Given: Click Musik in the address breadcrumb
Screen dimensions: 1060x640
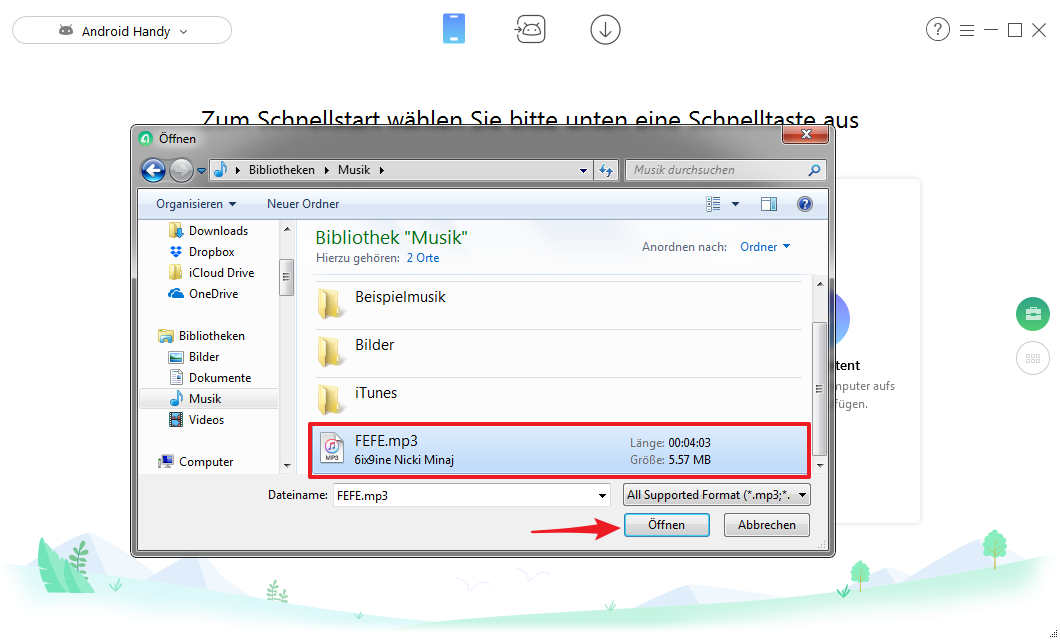Looking at the screenshot, I should (354, 170).
